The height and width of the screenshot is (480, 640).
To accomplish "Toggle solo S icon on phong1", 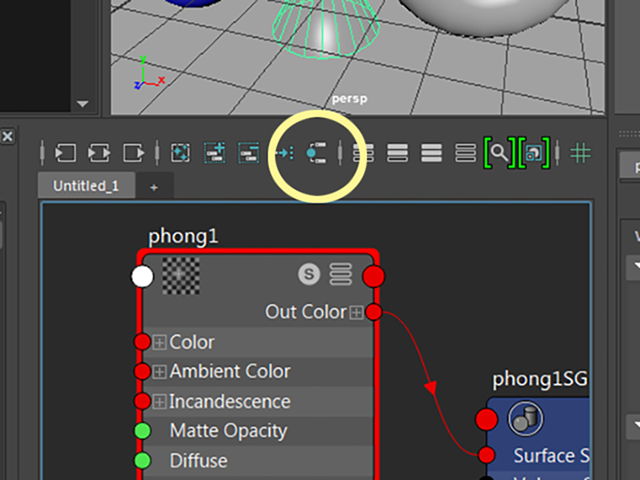I will pos(309,274).
